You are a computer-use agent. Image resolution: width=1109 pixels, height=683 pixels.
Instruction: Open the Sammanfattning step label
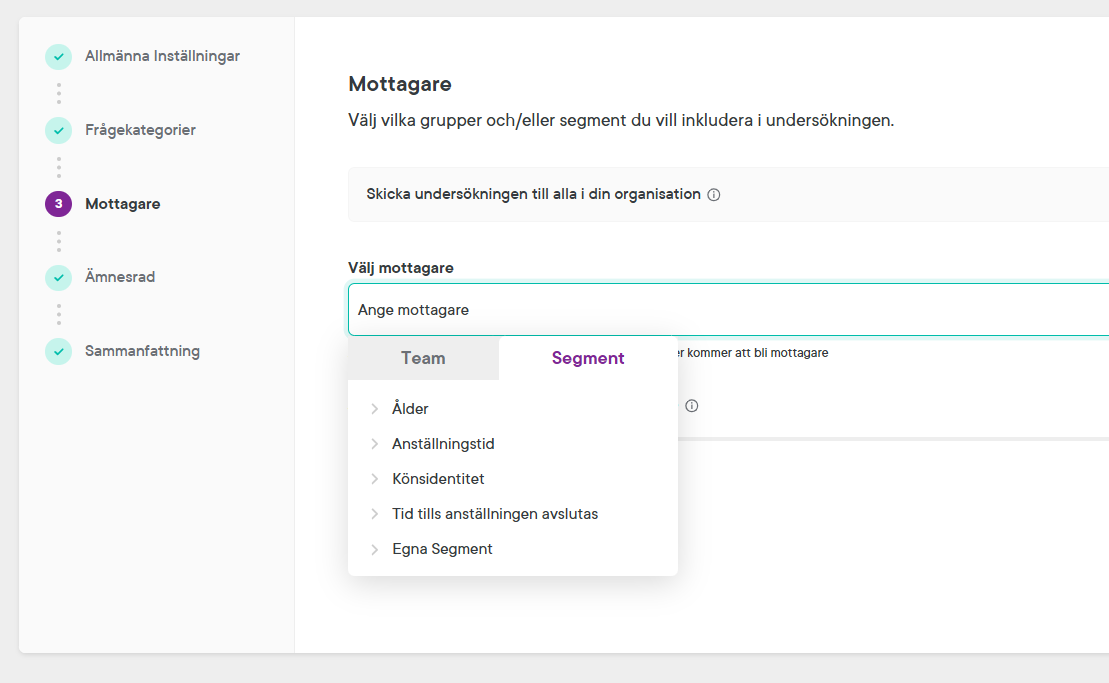[142, 351]
